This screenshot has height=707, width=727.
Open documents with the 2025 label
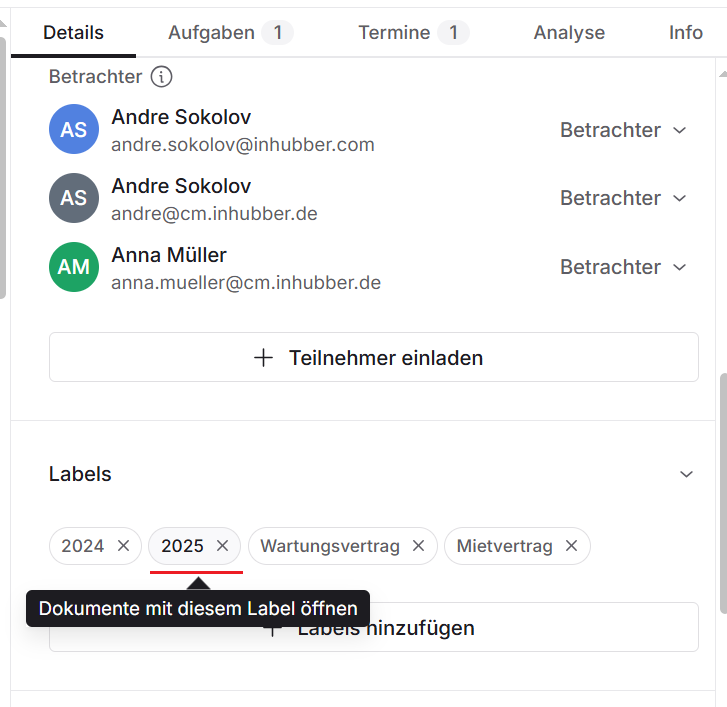[182, 546]
